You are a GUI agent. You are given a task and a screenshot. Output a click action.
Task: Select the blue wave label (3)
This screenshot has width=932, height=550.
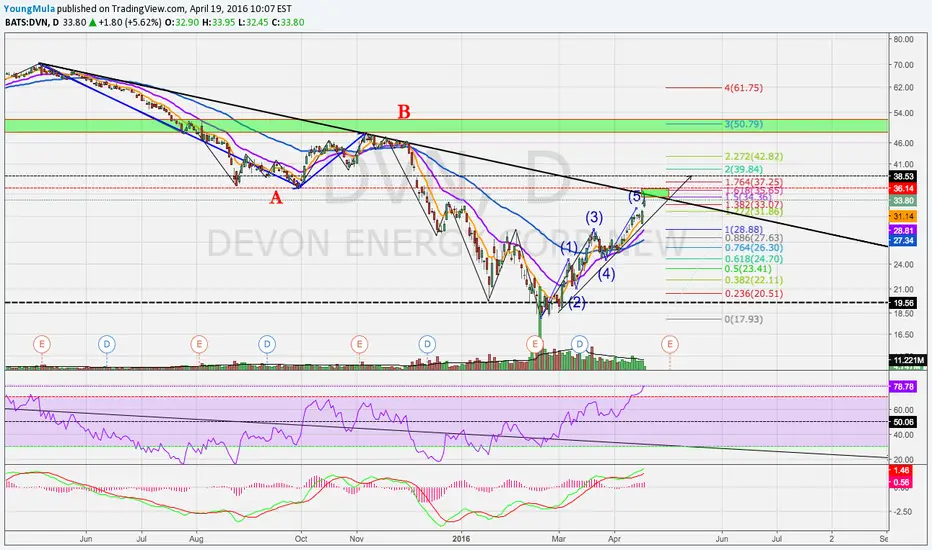594,218
